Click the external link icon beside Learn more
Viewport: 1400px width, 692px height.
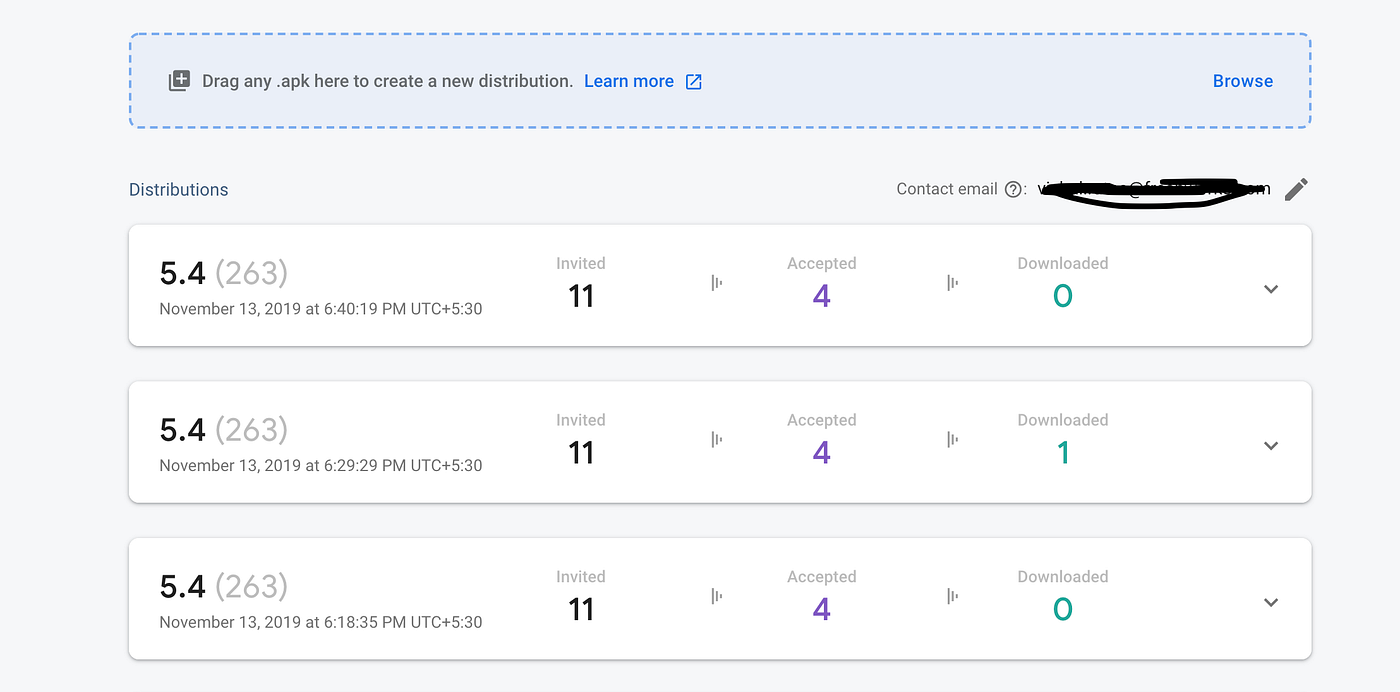pos(694,82)
